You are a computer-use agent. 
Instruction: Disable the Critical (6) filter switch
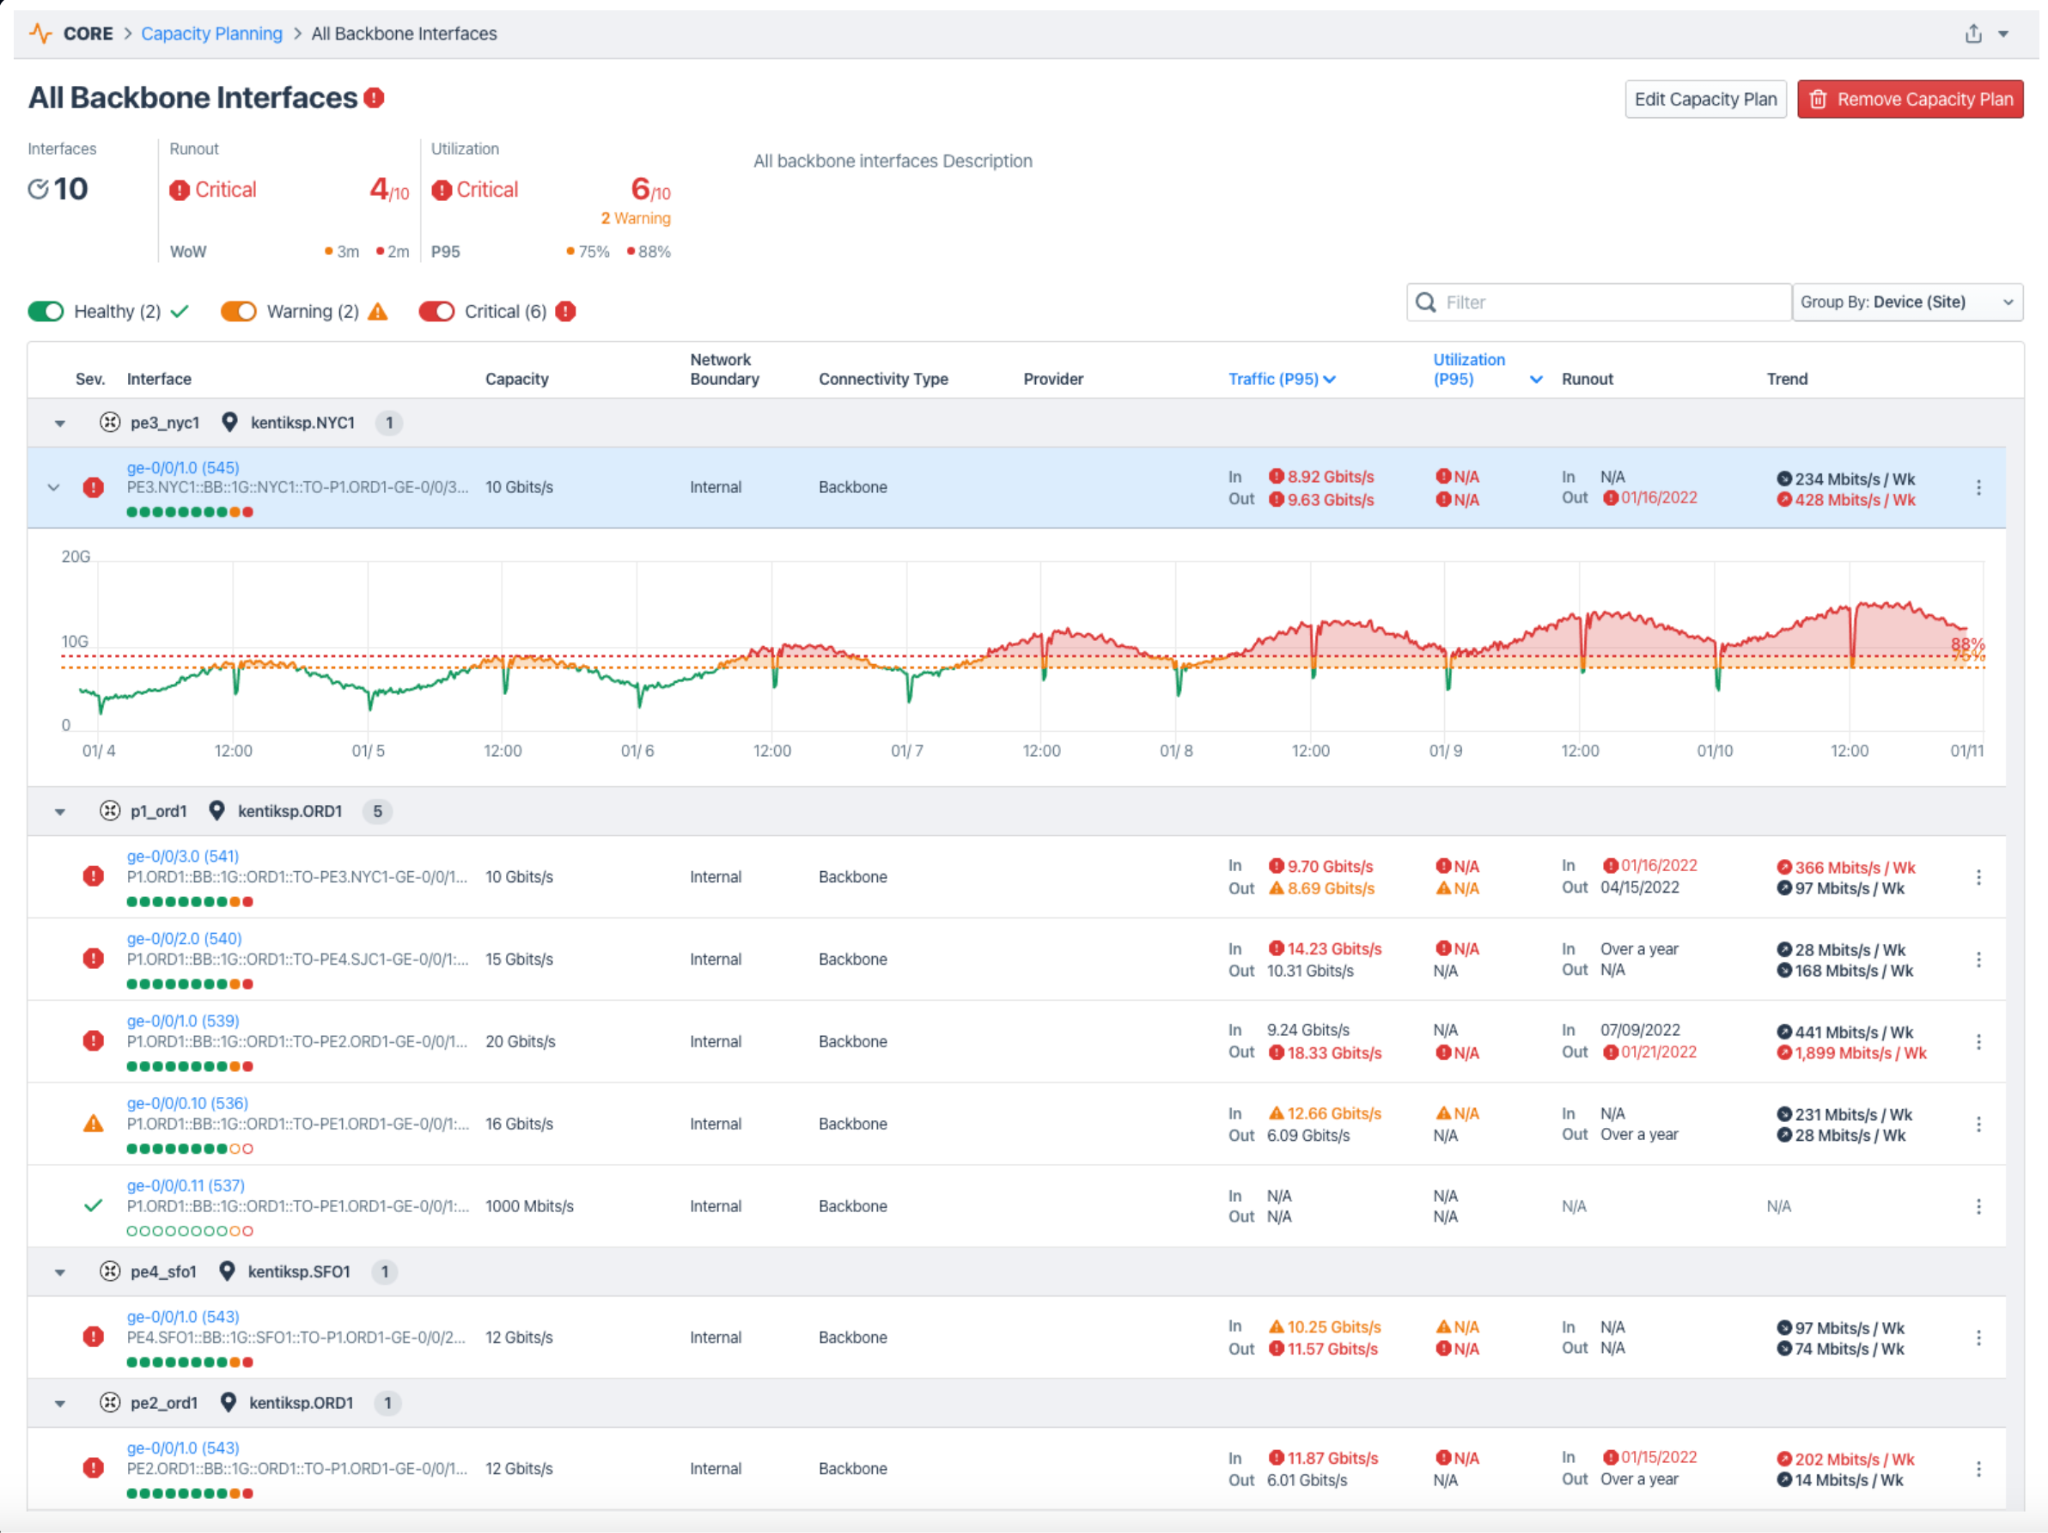(437, 312)
